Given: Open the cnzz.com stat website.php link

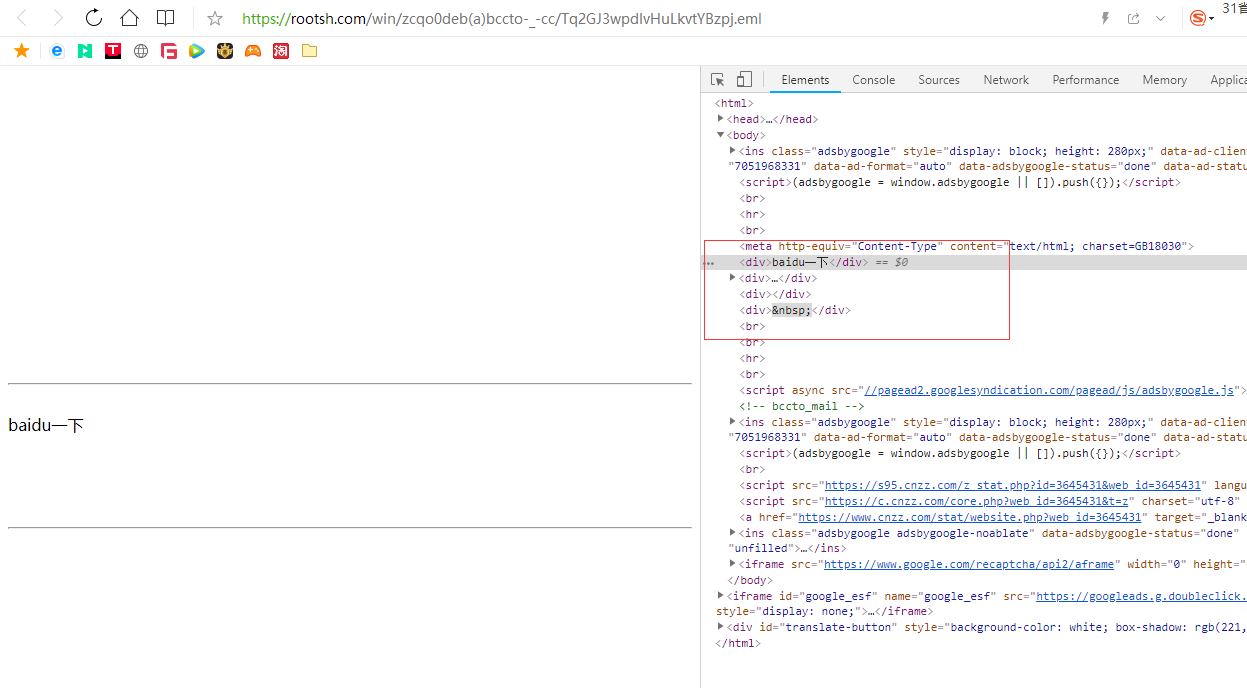Looking at the screenshot, I should coord(970,517).
